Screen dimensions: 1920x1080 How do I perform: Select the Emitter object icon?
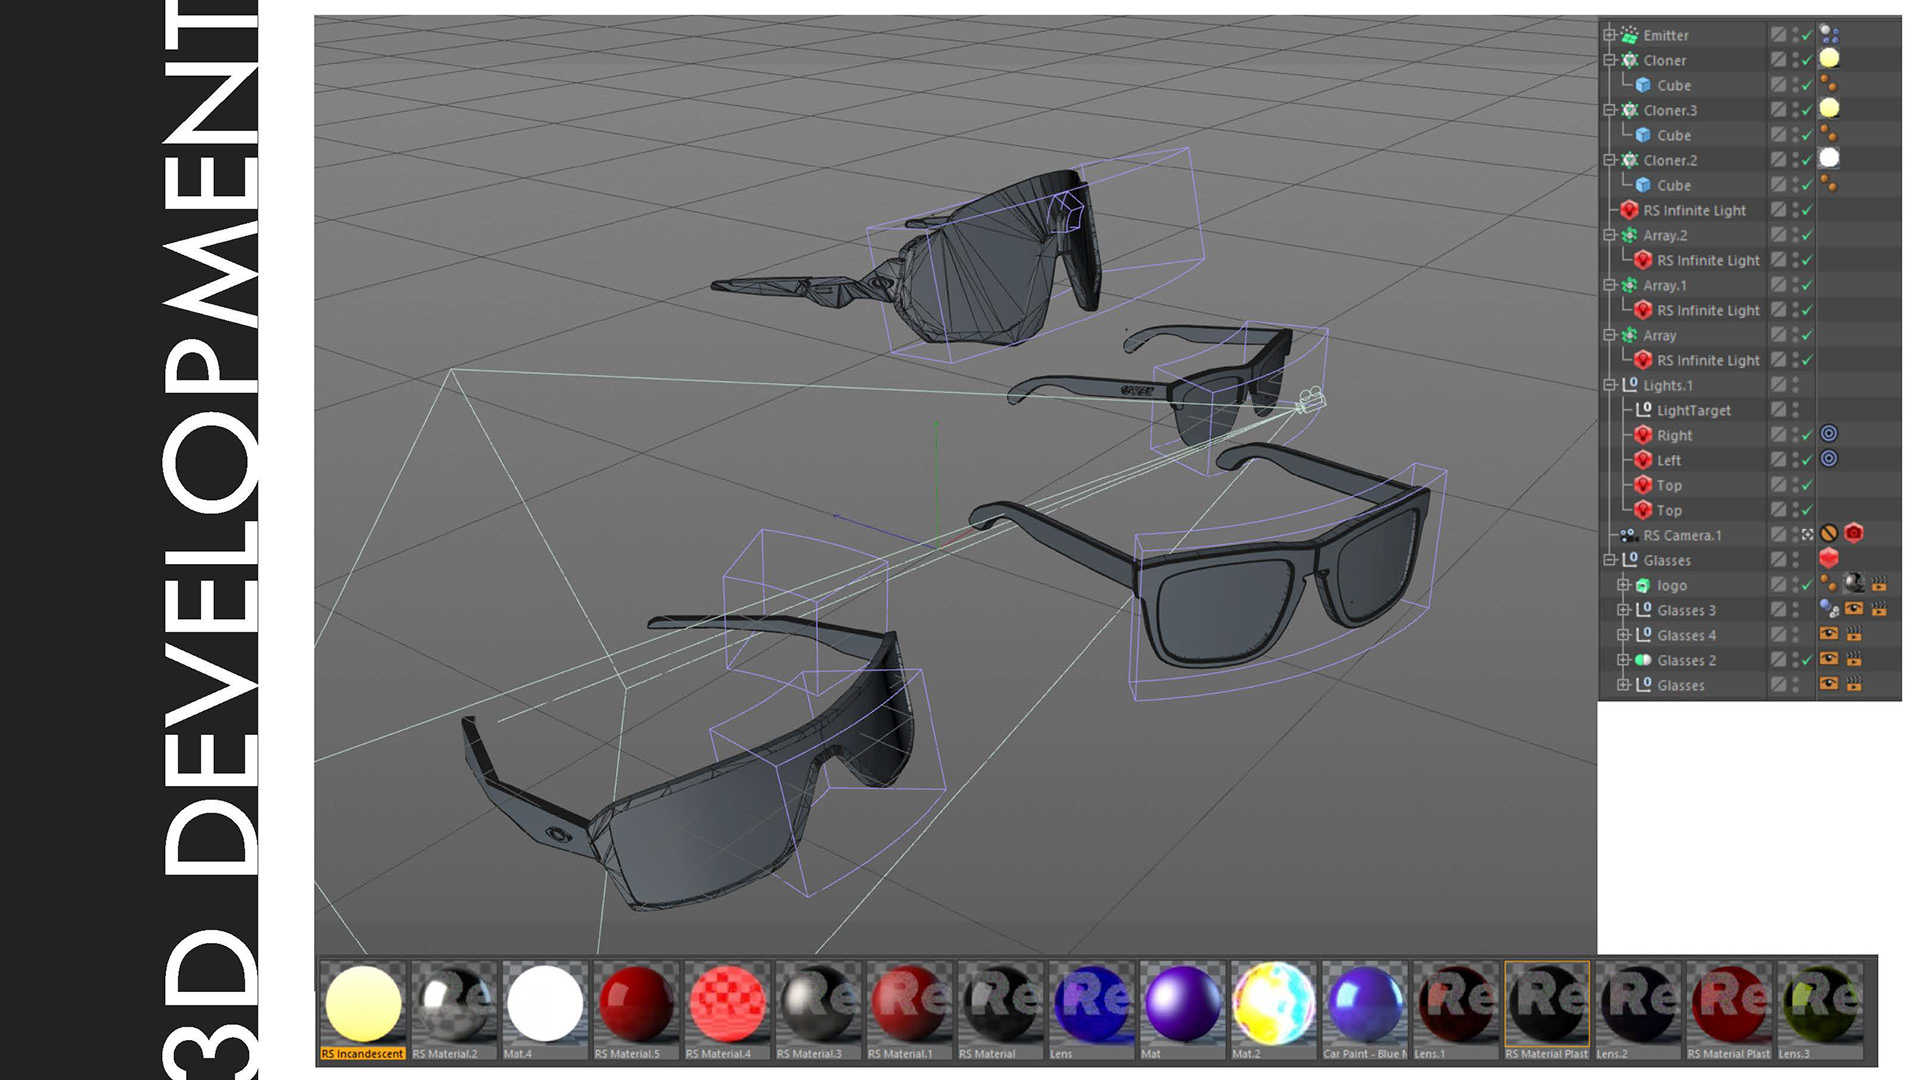(x=1629, y=35)
